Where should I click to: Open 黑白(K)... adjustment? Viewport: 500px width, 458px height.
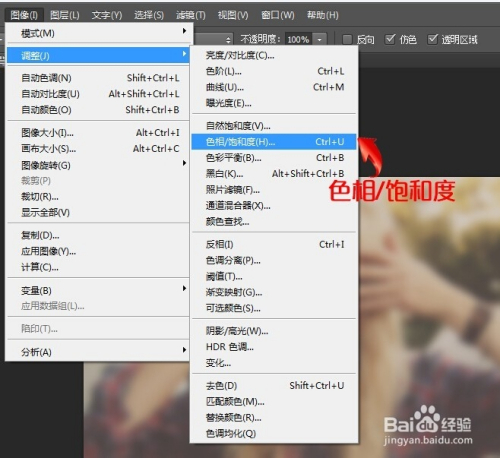click(x=274, y=174)
